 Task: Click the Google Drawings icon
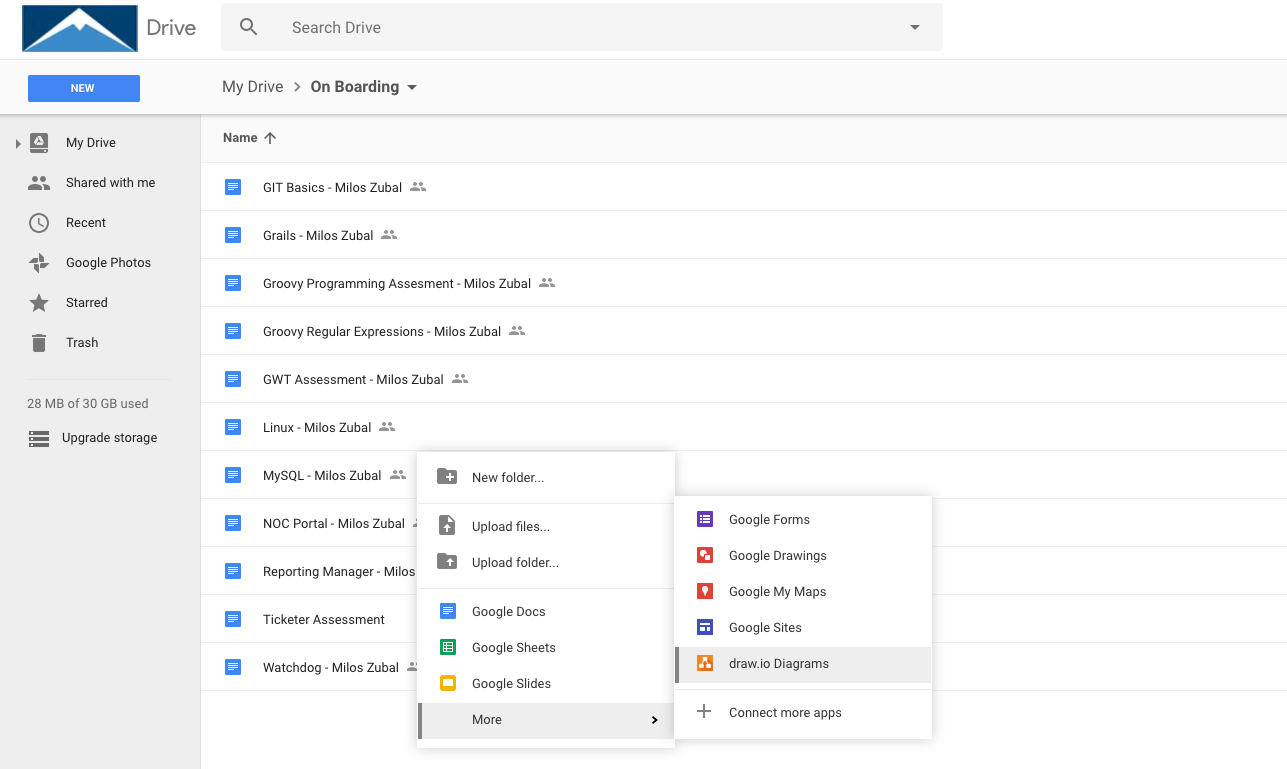705,555
